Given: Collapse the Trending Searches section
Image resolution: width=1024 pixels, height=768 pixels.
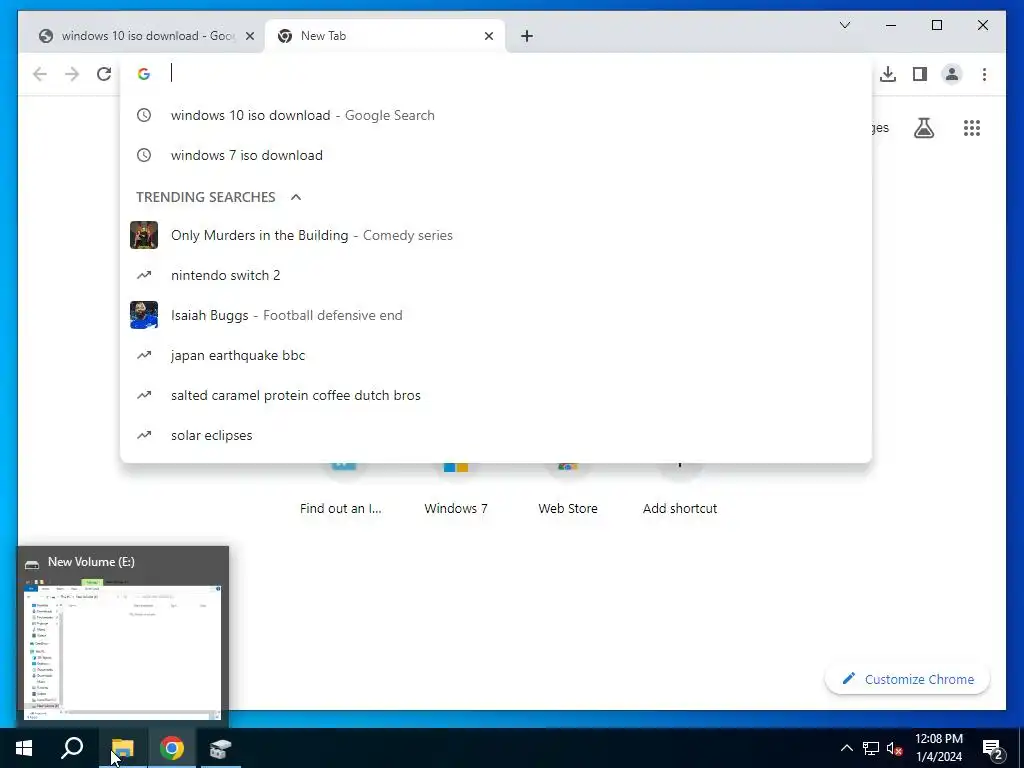Looking at the screenshot, I should coord(296,197).
